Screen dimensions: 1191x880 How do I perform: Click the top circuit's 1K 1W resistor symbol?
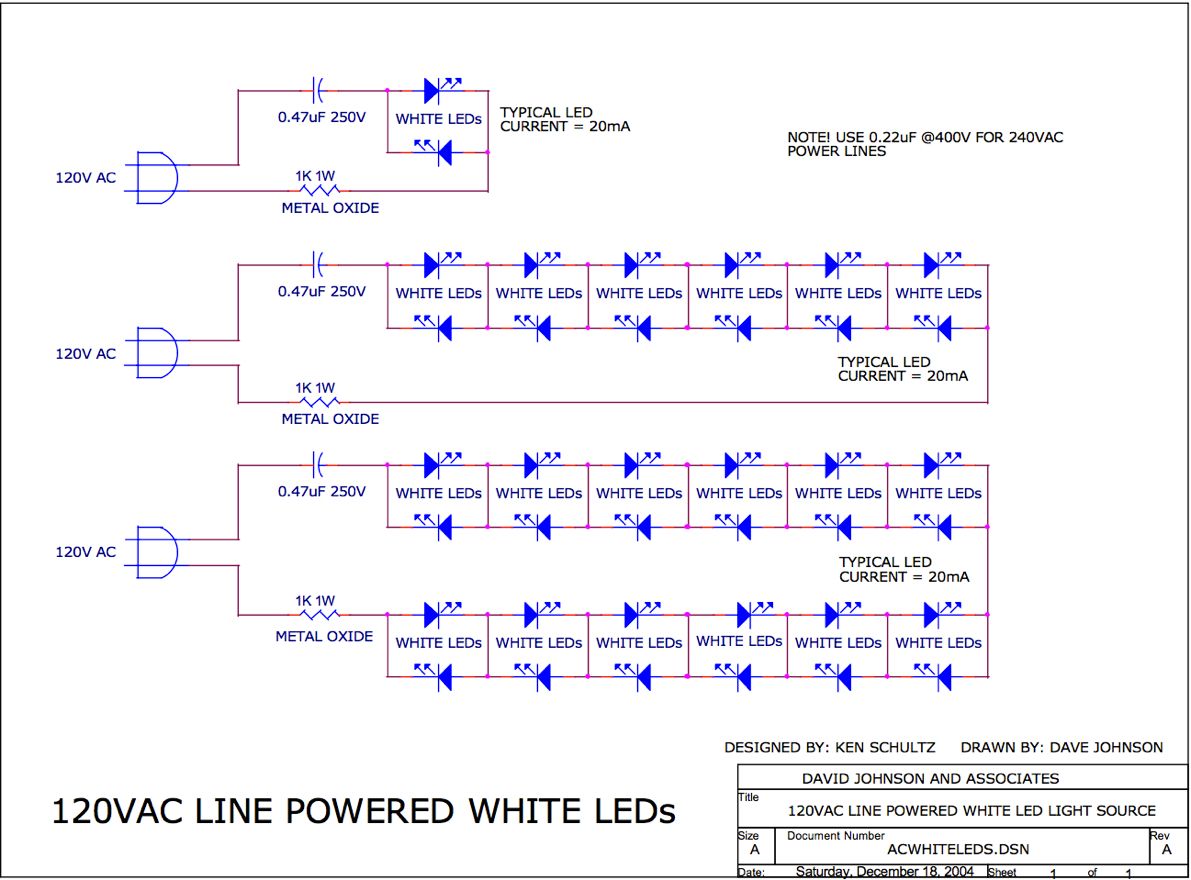click(317, 190)
